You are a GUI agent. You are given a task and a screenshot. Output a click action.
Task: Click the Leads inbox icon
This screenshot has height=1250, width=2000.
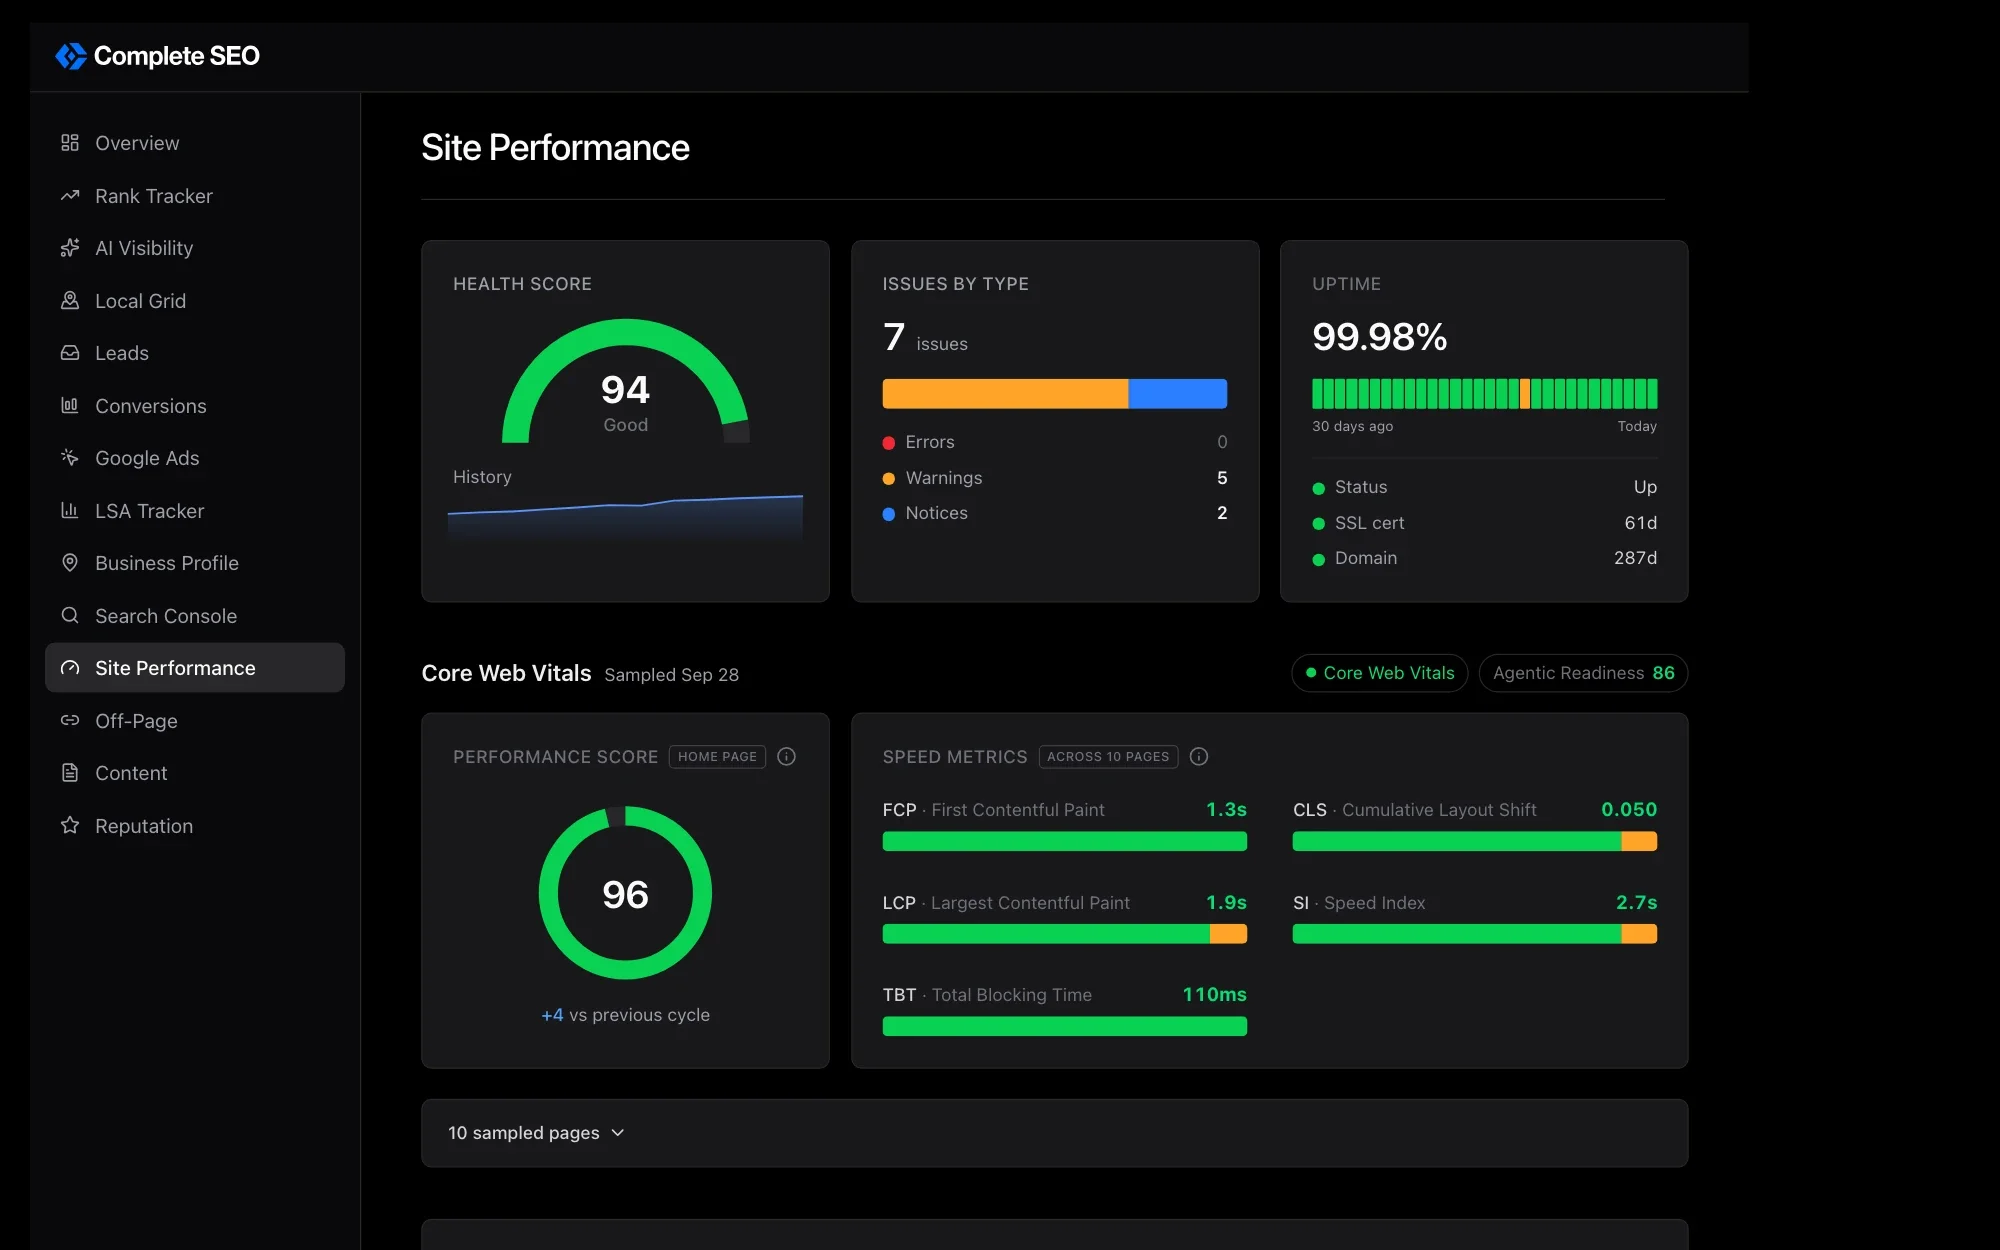tap(70, 353)
